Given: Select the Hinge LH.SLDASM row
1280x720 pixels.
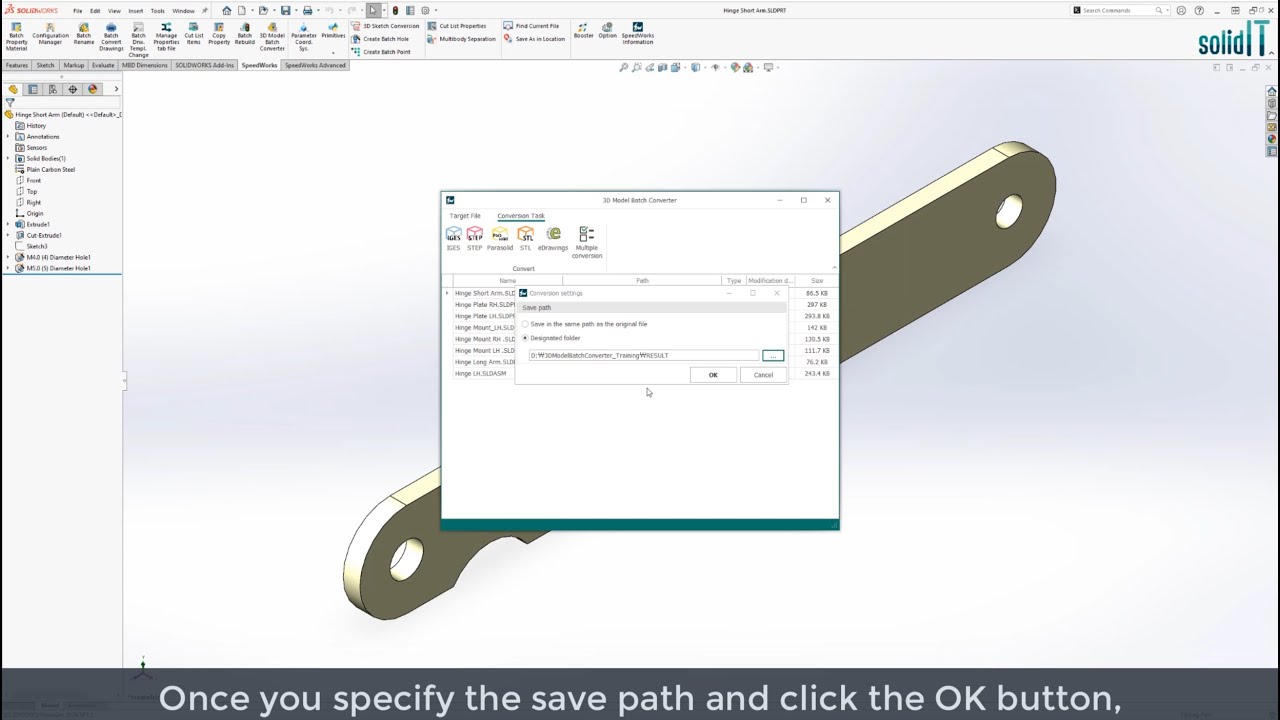Looking at the screenshot, I should tap(640, 373).
